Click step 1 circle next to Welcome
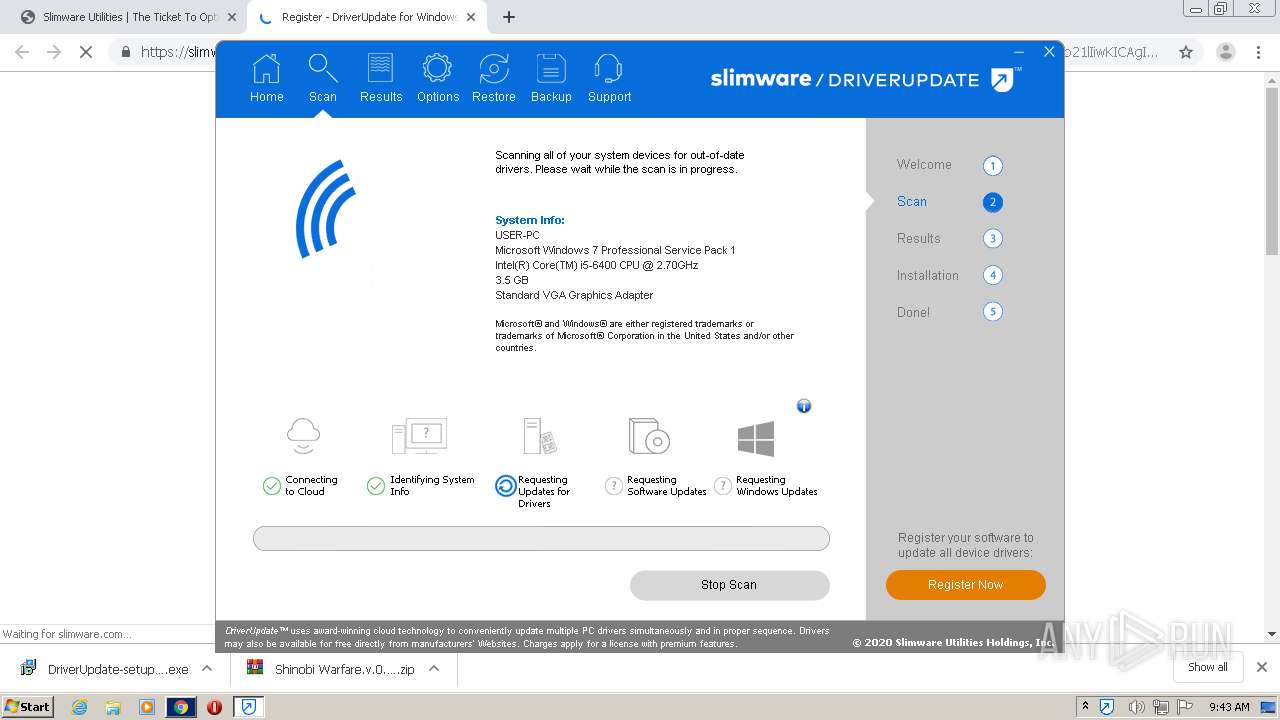This screenshot has height=720, width=1280. click(x=992, y=166)
